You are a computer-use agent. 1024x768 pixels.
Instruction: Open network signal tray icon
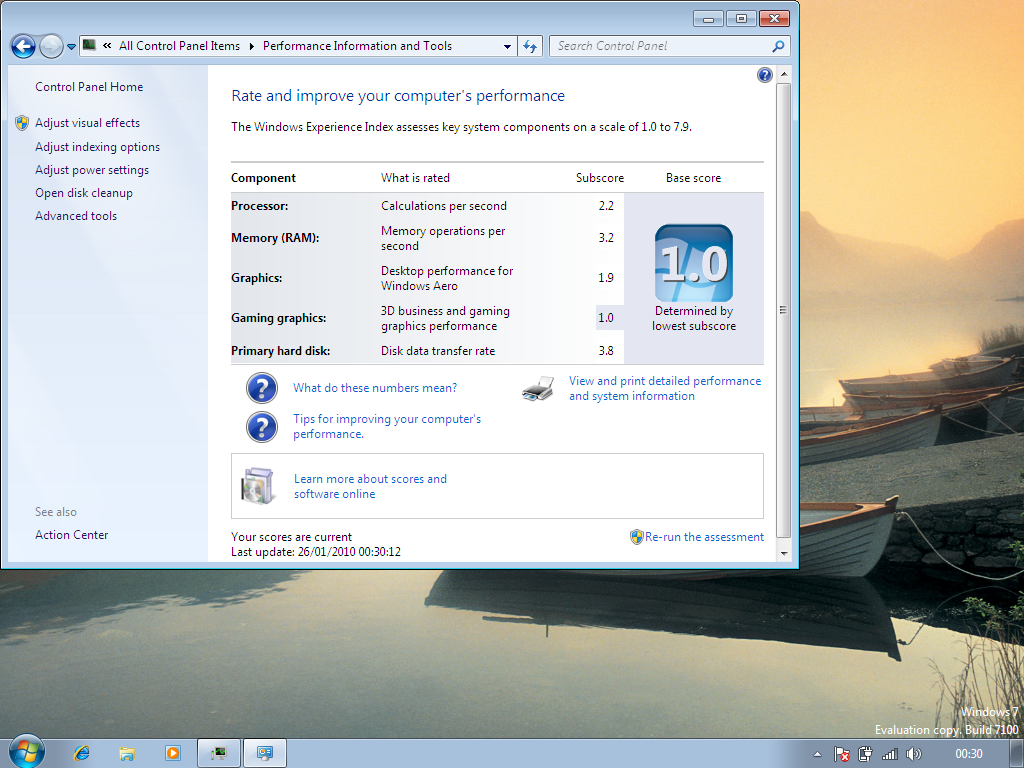click(889, 754)
